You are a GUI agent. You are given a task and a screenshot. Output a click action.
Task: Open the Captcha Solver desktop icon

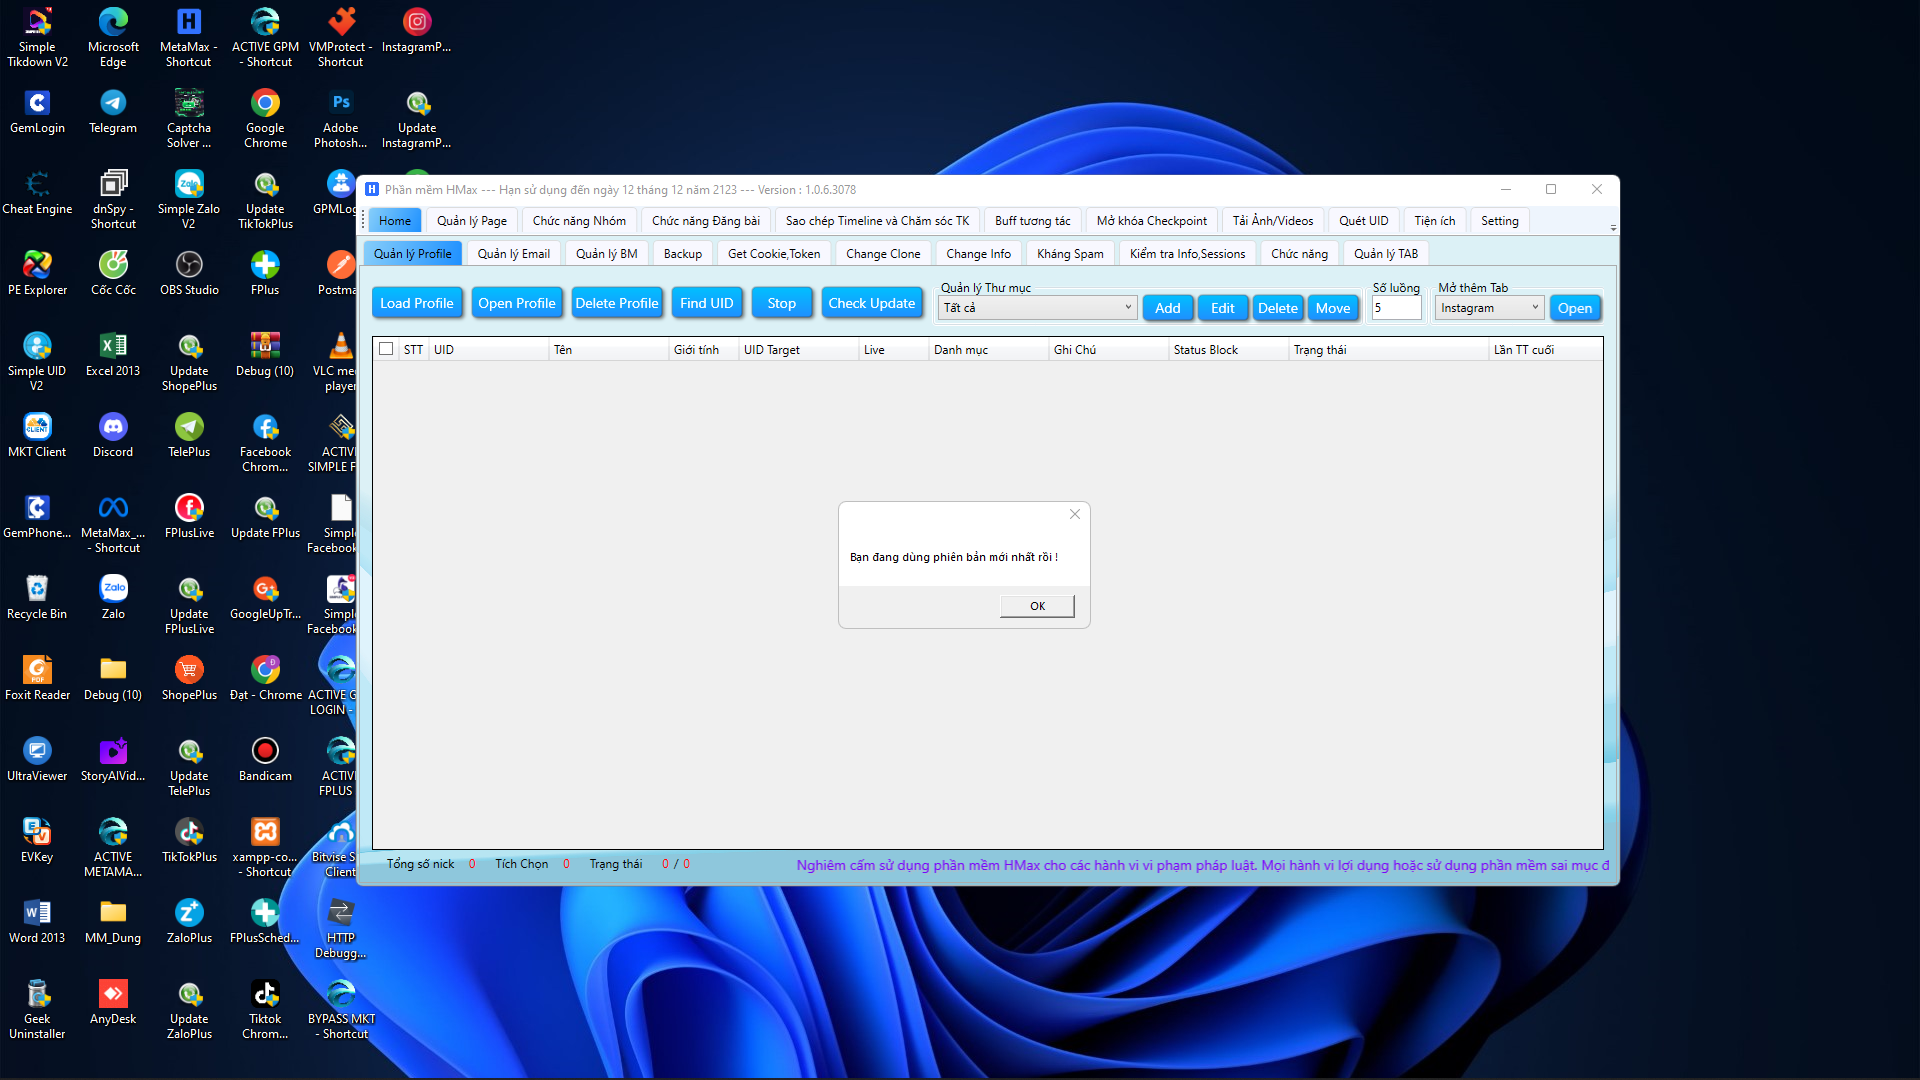[x=189, y=117]
